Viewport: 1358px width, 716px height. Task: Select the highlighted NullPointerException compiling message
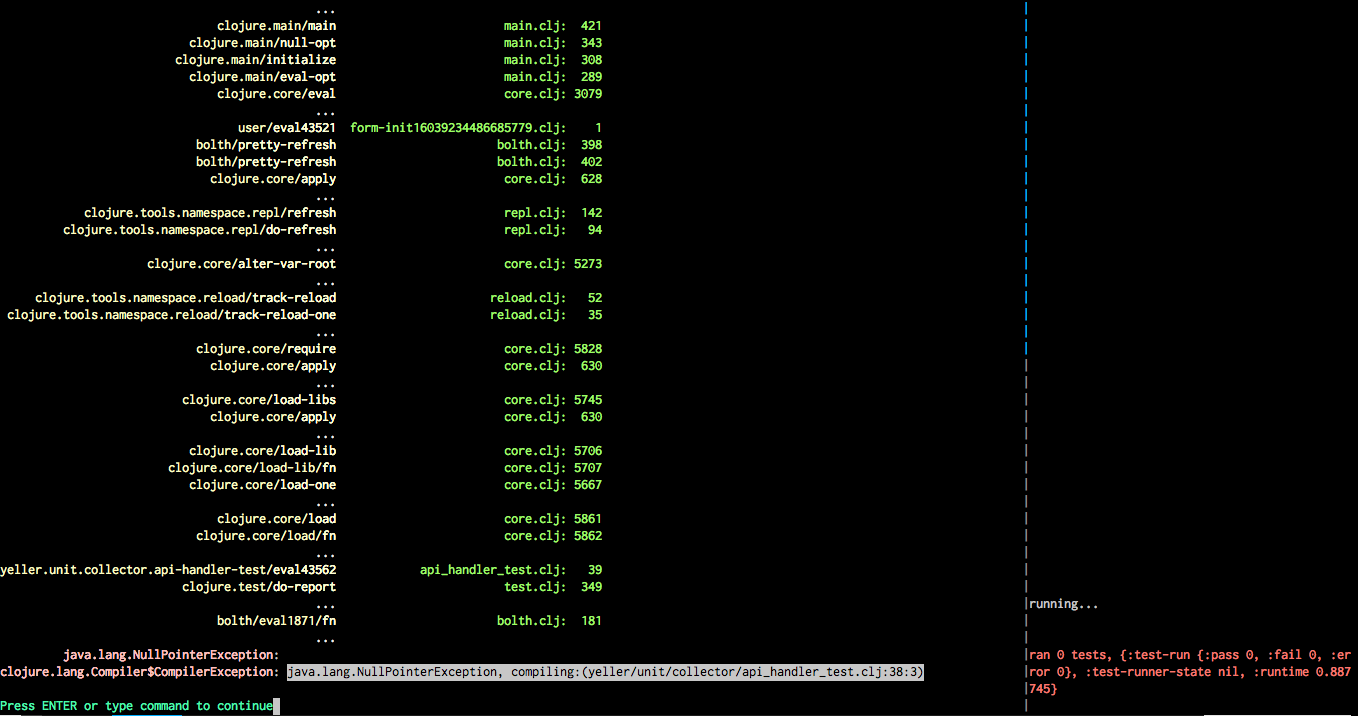605,673
